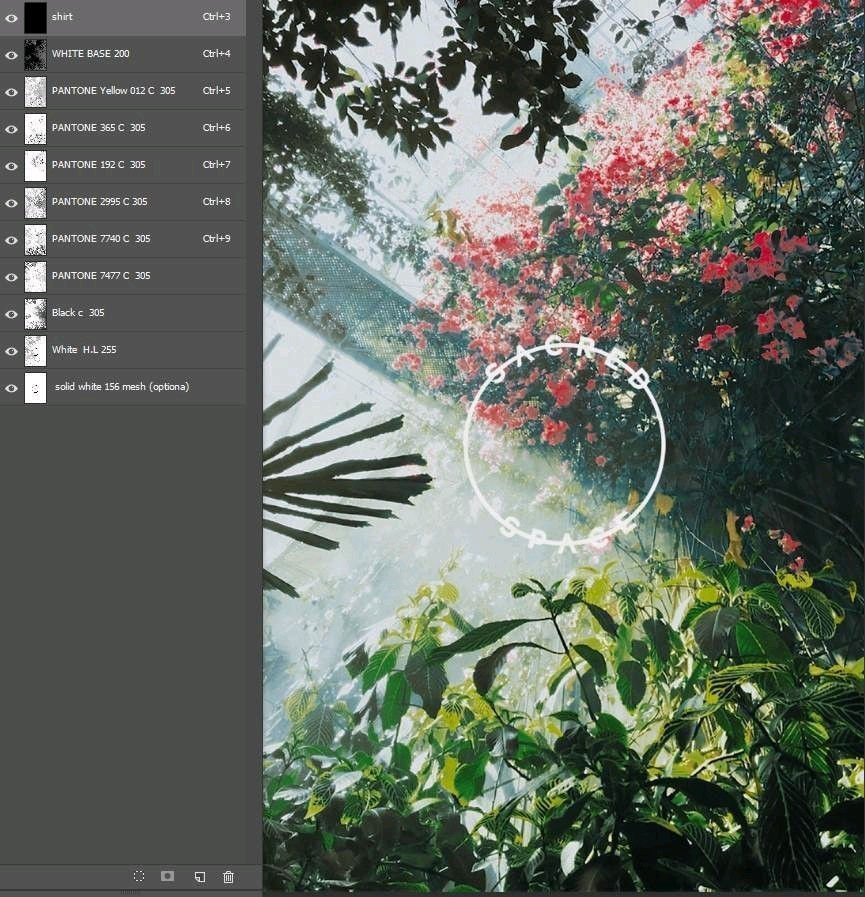Screen dimensions: 865x897
Task: Hide the PANTONE 7740 C channel
Action: 11,240
